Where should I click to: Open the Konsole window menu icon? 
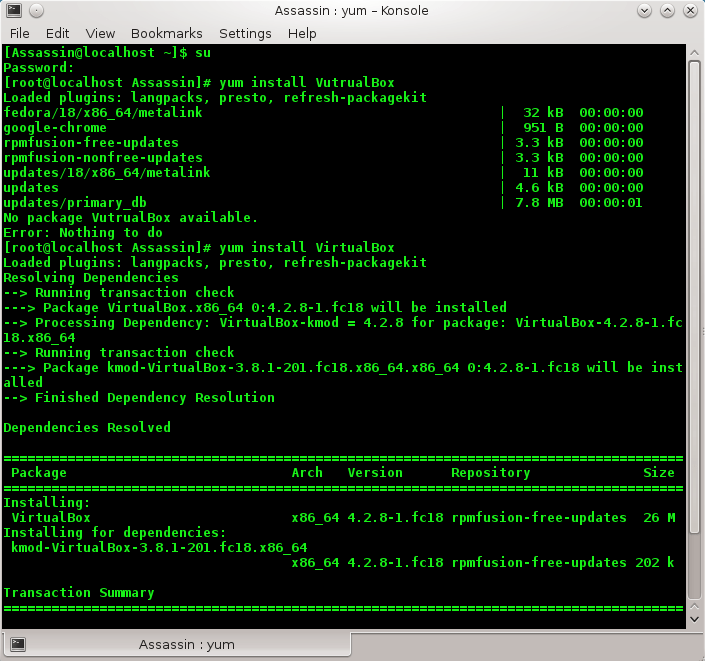pyautogui.click(x=14, y=10)
